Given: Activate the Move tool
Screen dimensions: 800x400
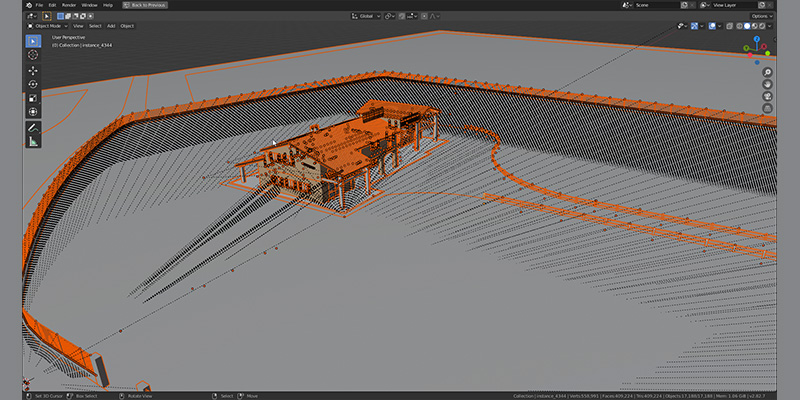Looking at the screenshot, I should click(x=33, y=70).
